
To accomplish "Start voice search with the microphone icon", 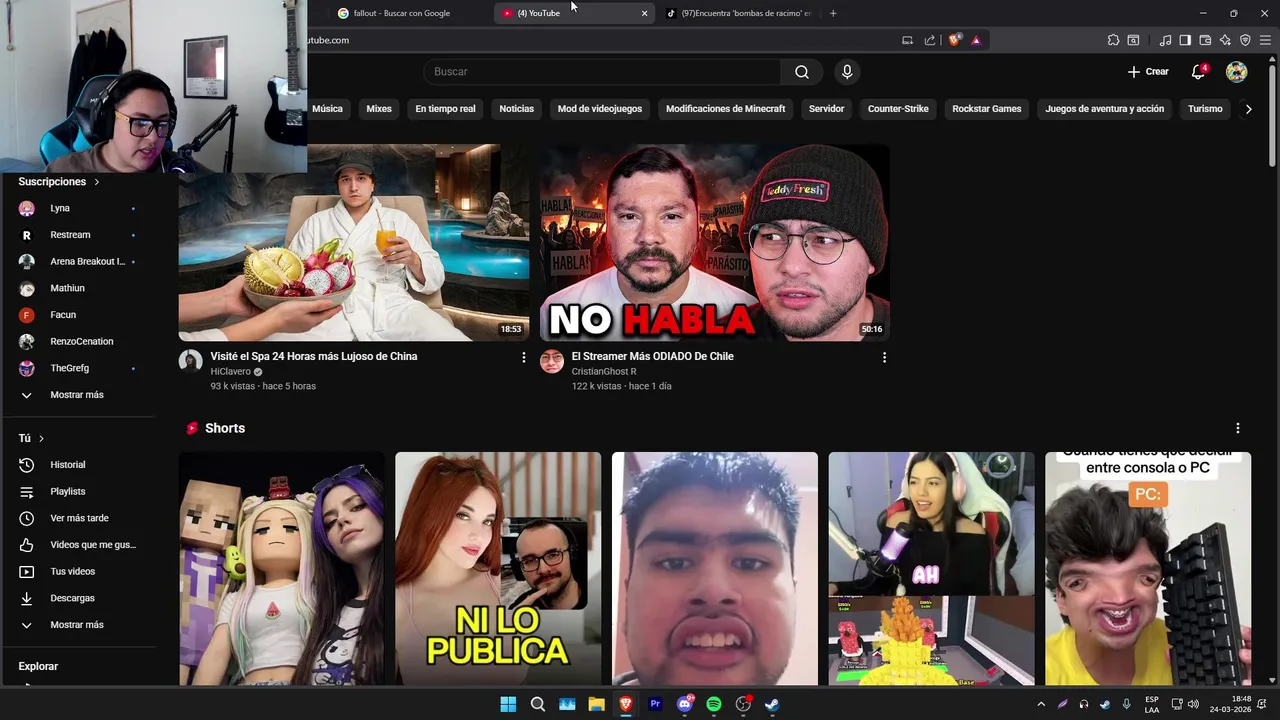I will [847, 72].
